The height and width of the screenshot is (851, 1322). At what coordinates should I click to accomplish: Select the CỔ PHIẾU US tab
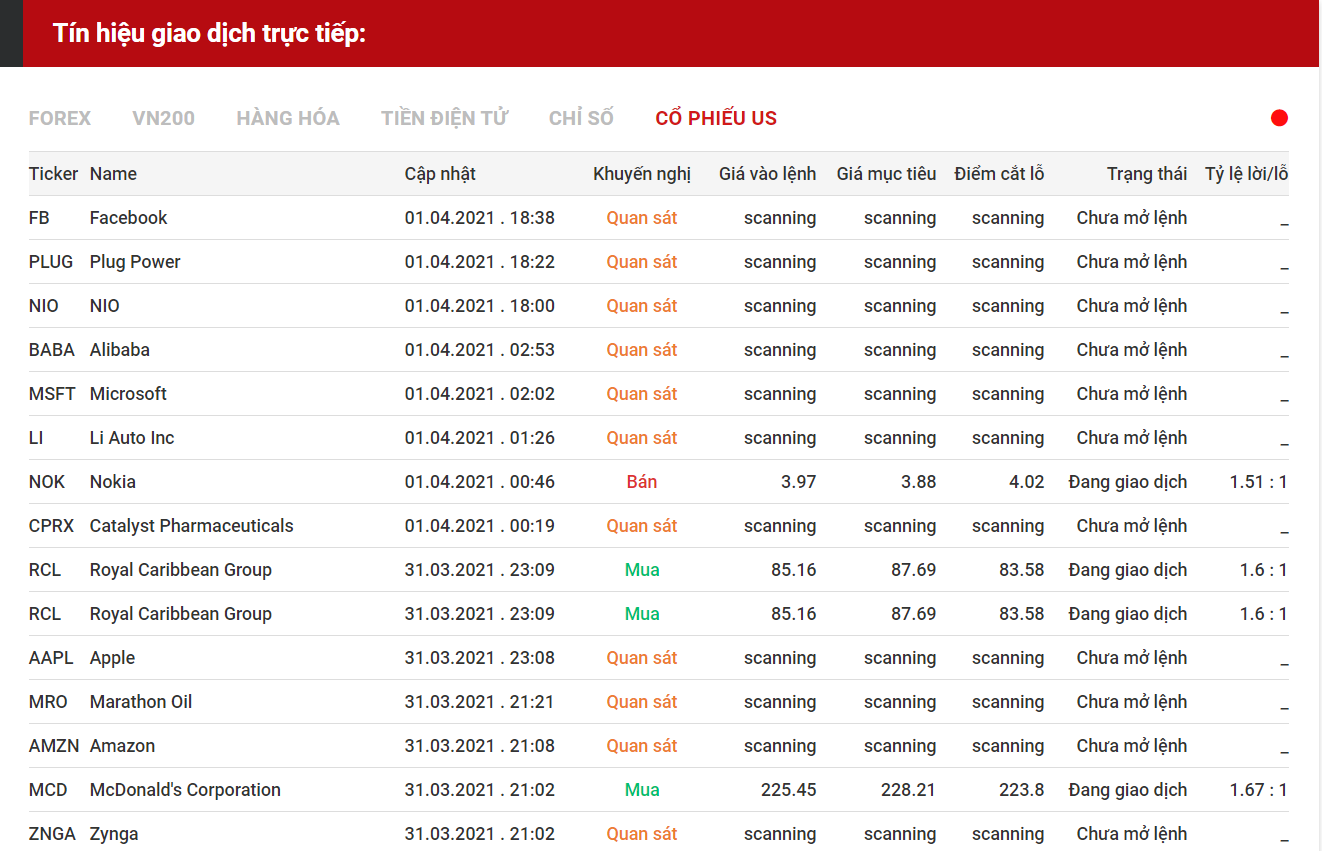coord(716,118)
